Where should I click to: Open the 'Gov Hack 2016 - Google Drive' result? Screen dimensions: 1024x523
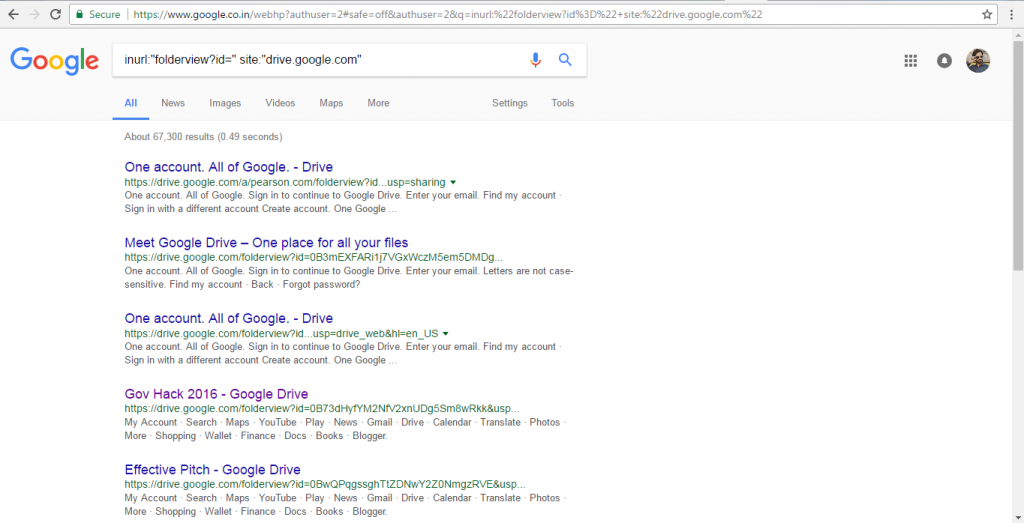[x=216, y=394]
